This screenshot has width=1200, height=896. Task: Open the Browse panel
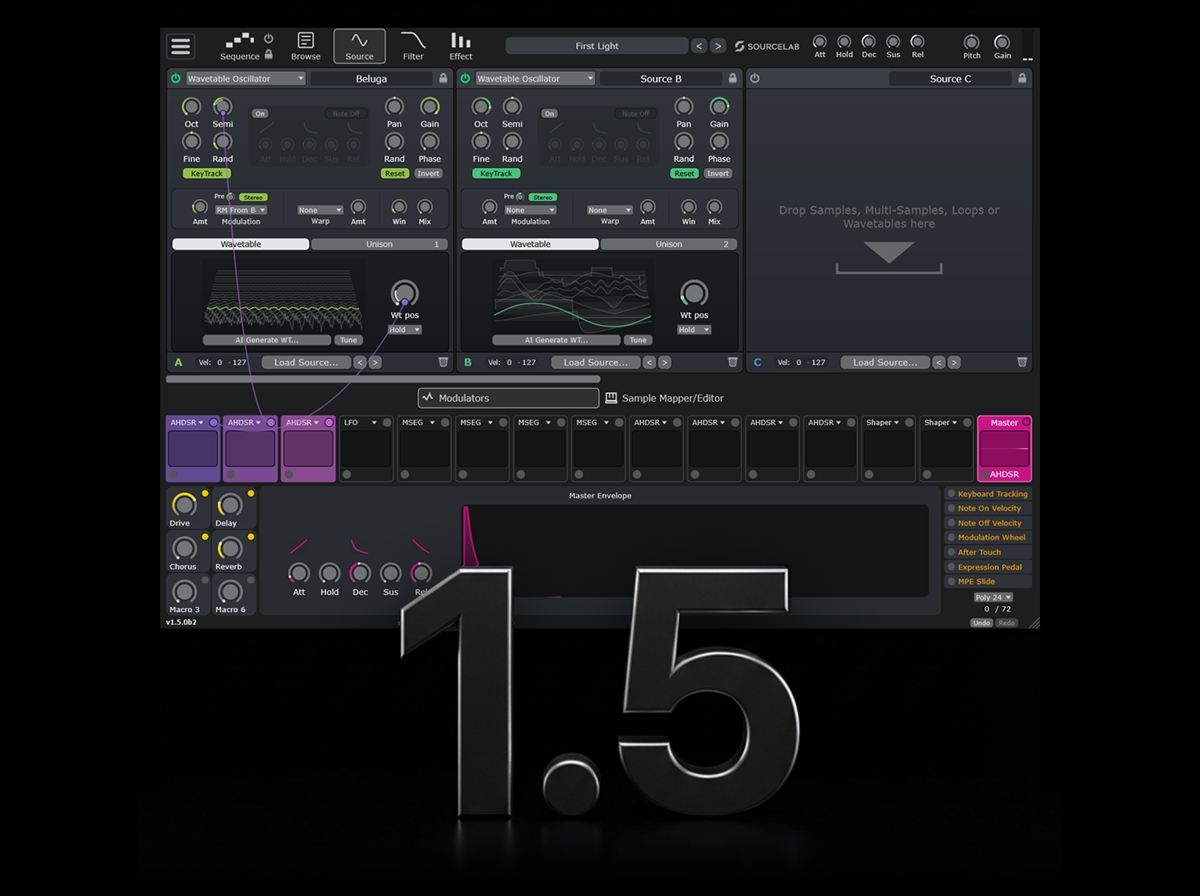tap(305, 44)
